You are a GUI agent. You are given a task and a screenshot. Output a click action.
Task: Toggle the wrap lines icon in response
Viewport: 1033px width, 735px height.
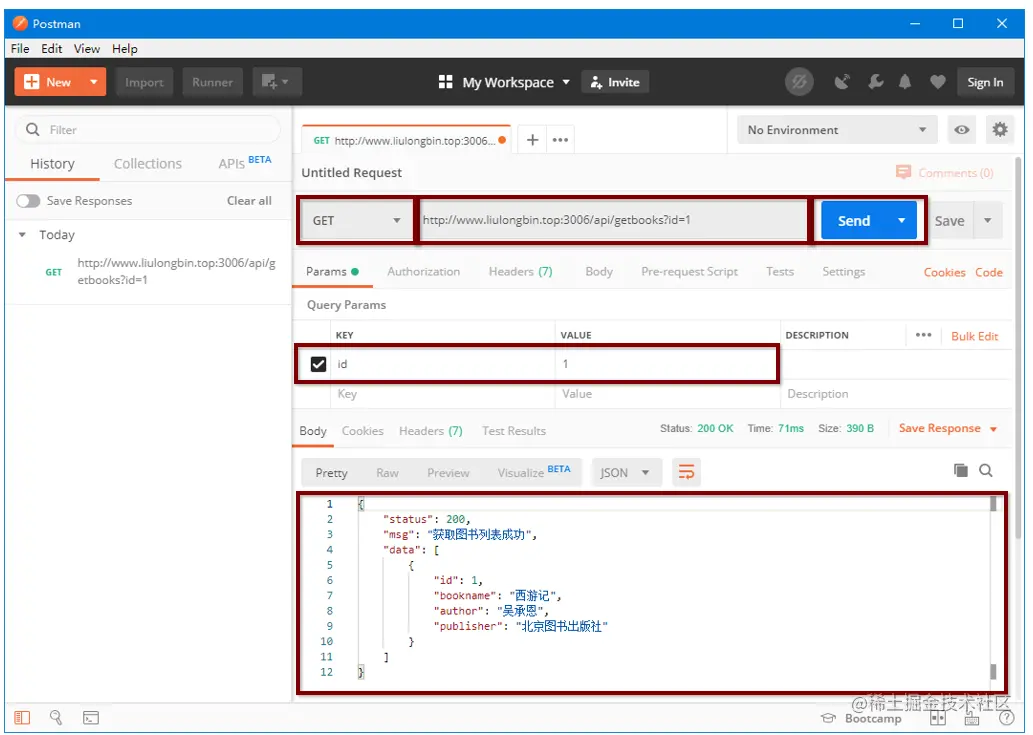(x=686, y=472)
